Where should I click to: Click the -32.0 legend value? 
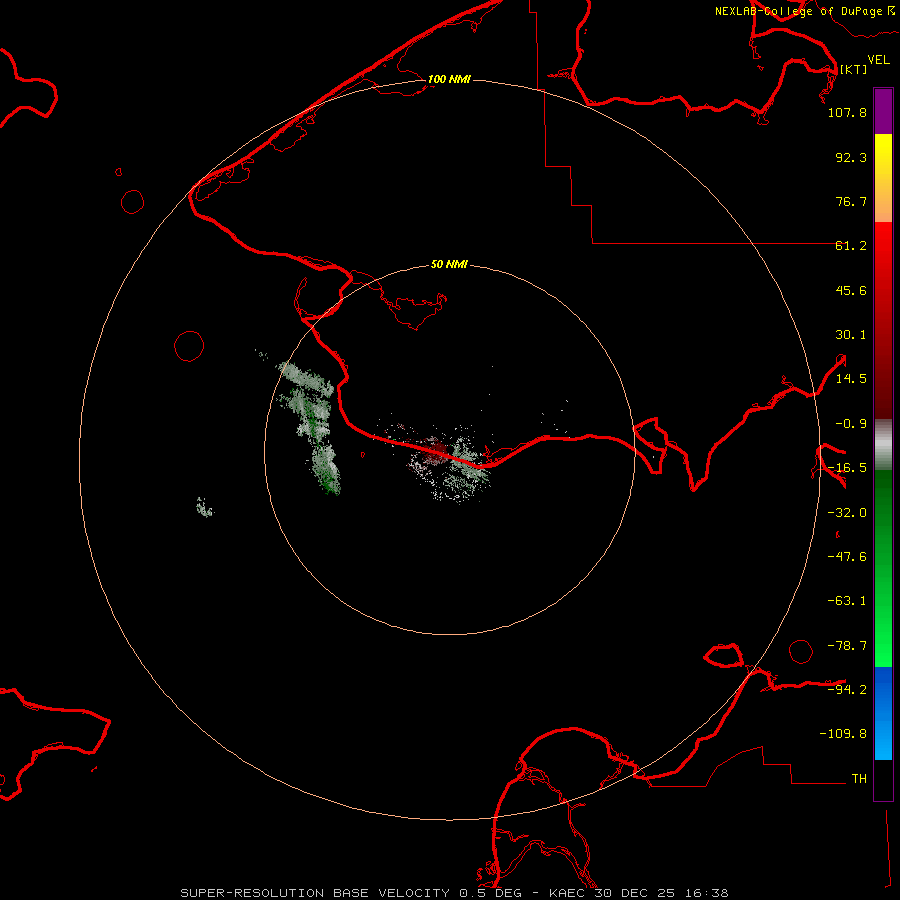[x=847, y=513]
